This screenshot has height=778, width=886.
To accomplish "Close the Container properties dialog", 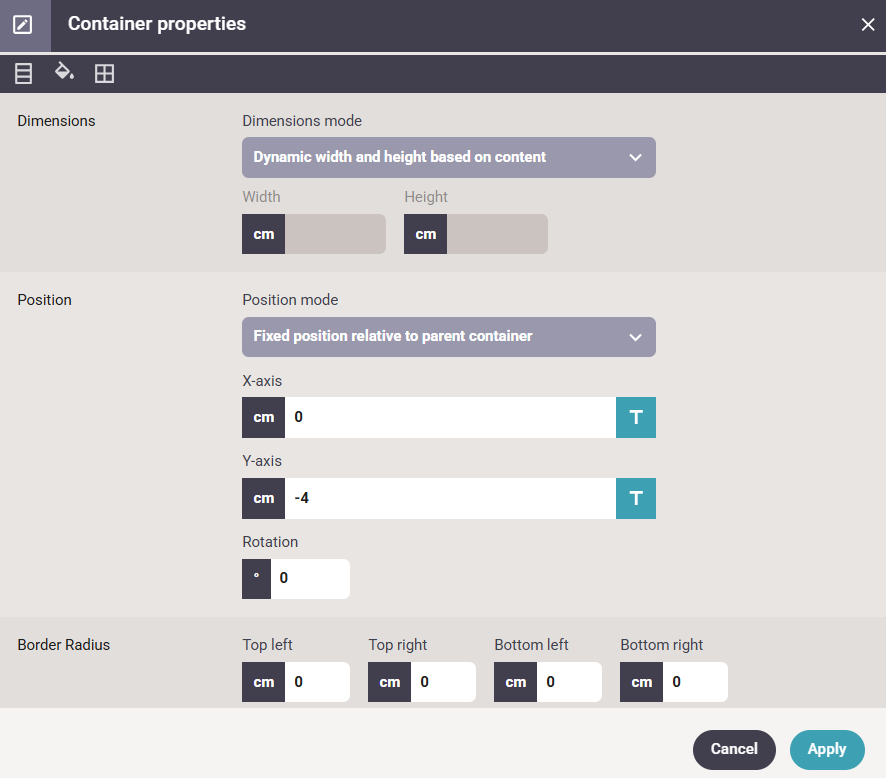I will pos(868,24).
